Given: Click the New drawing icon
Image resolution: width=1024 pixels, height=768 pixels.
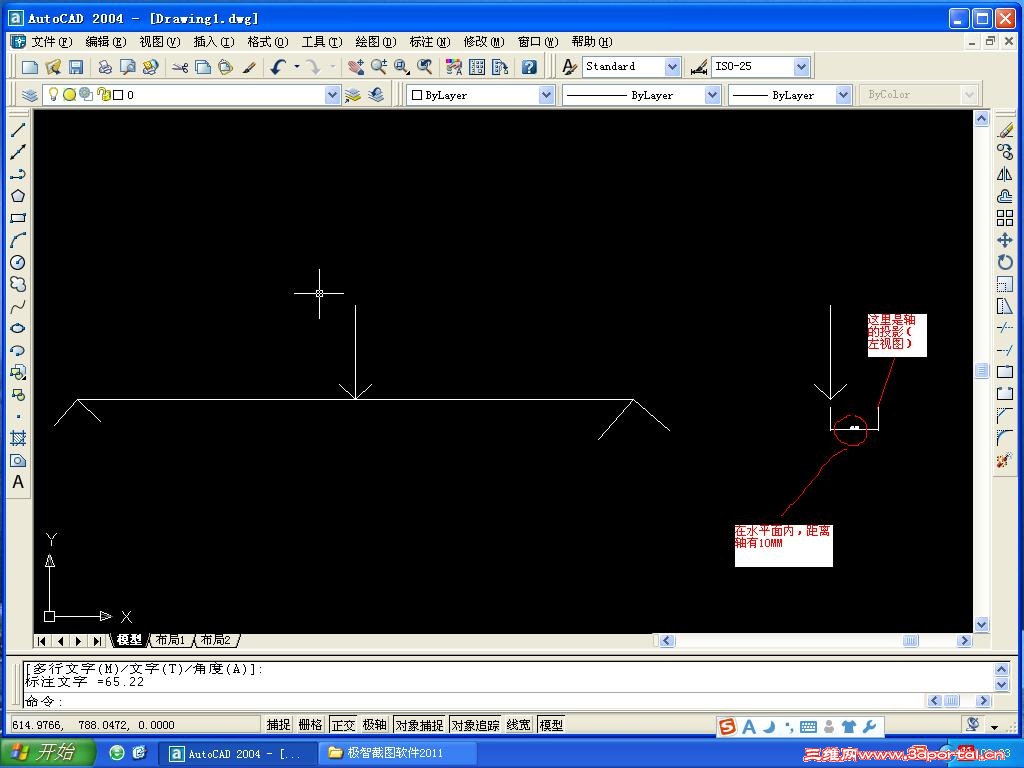Looking at the screenshot, I should click(30, 67).
